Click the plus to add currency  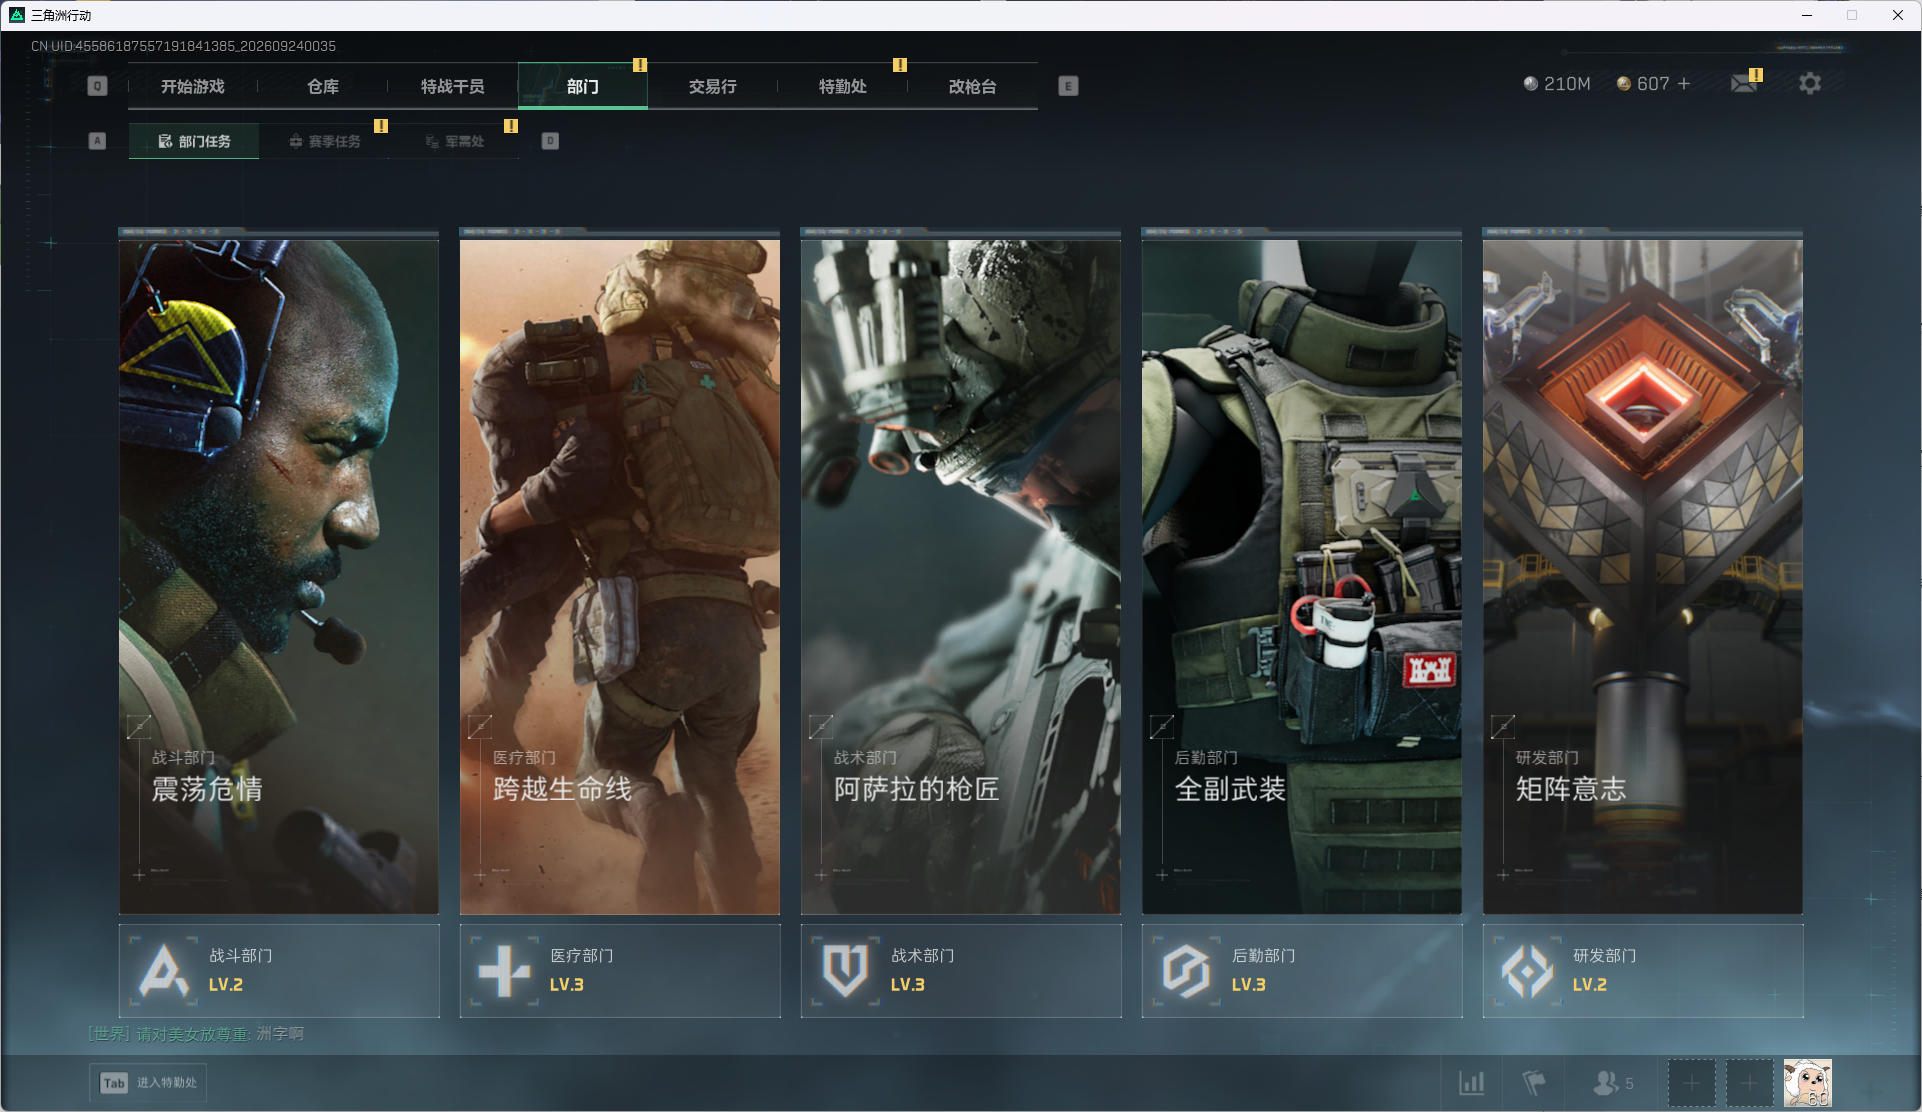pos(1684,83)
